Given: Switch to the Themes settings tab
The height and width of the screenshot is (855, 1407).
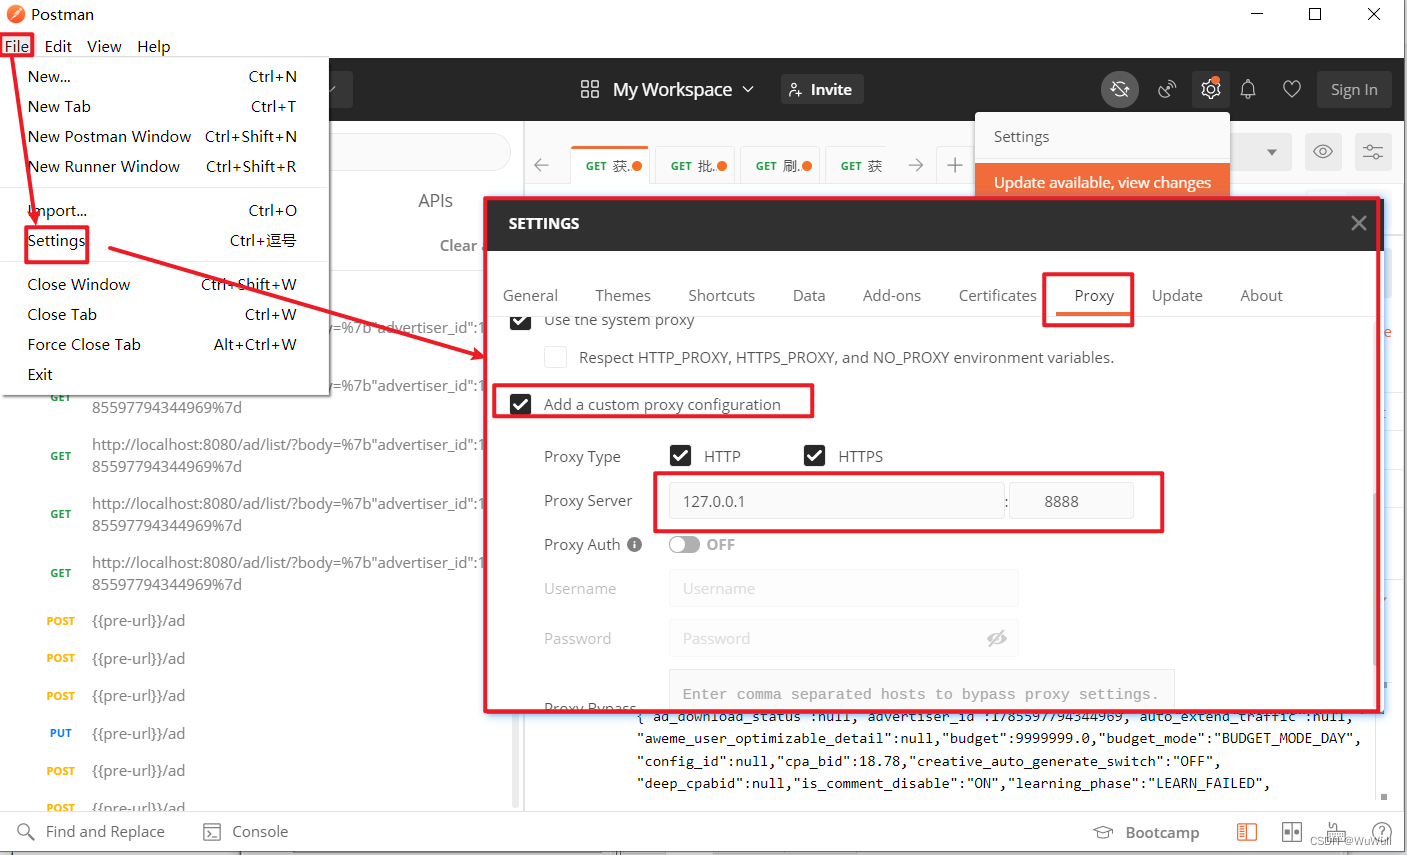Looking at the screenshot, I should tap(623, 295).
